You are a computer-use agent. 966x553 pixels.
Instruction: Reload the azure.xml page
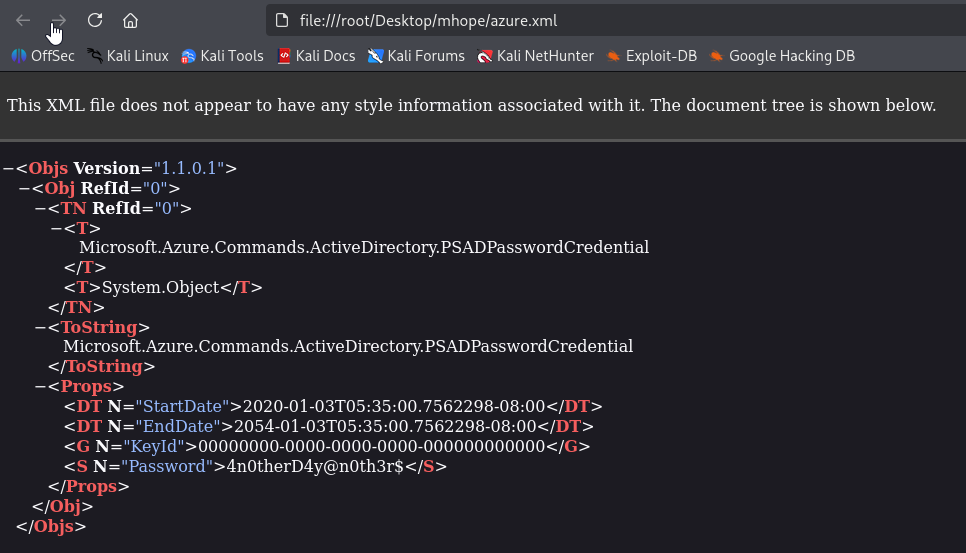[95, 20]
